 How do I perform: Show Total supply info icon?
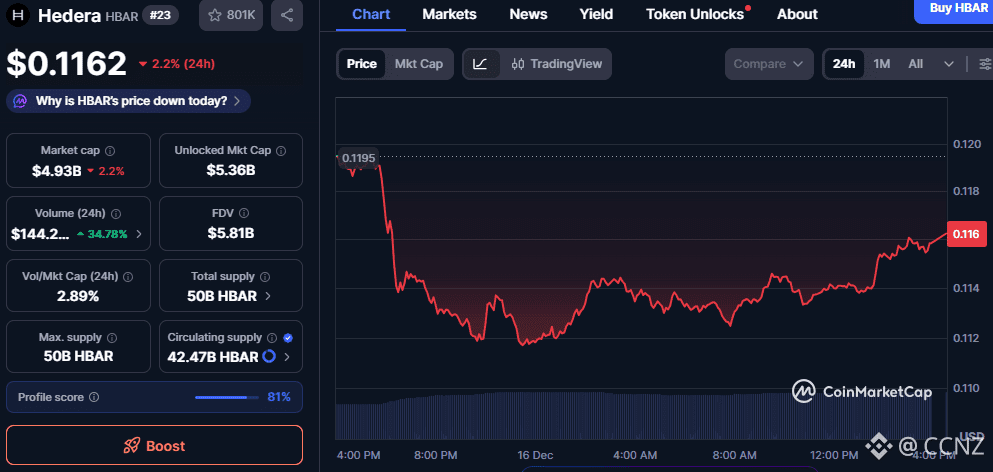pos(265,276)
